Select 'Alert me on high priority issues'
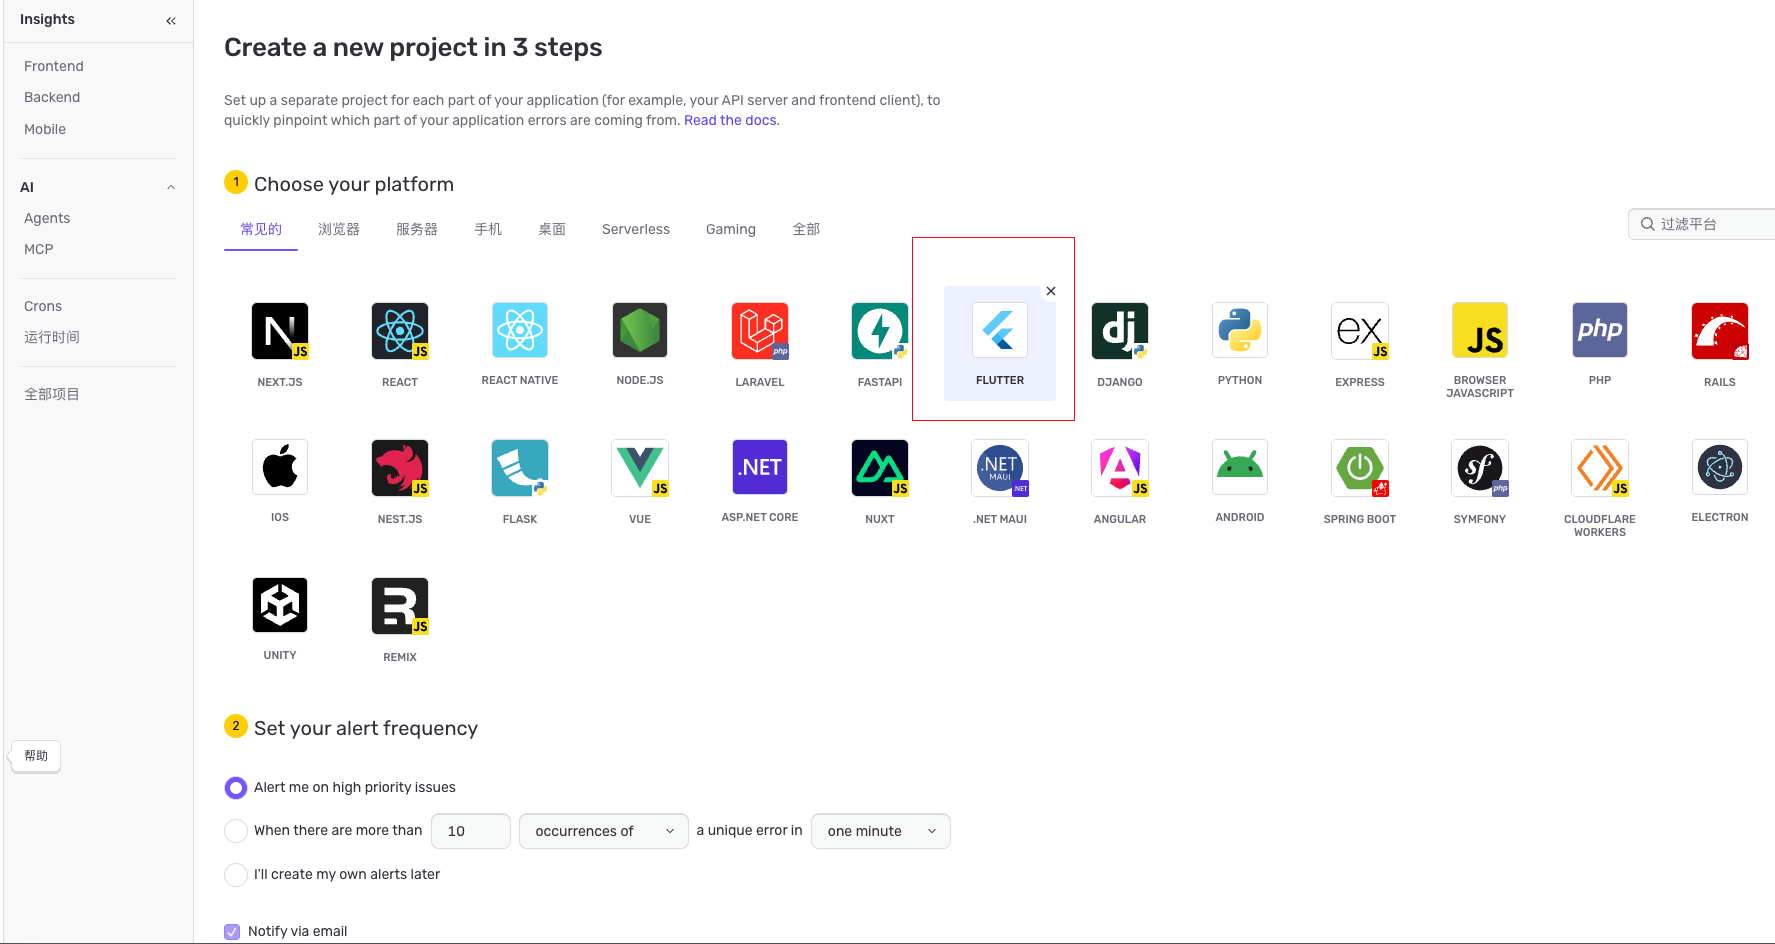 click(236, 788)
